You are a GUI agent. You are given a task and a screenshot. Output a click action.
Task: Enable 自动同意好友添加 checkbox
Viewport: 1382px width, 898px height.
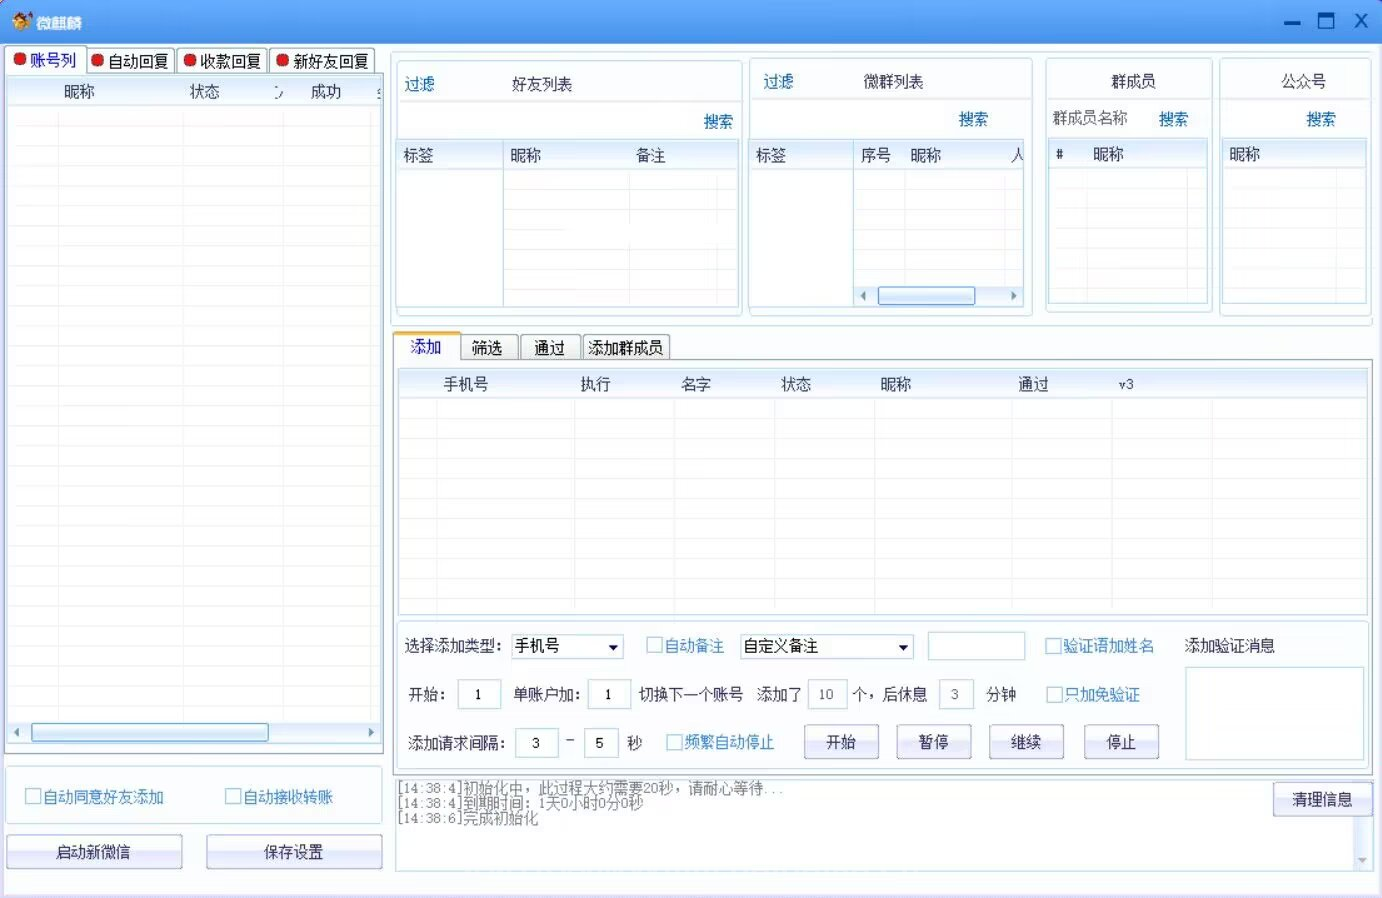(34, 797)
